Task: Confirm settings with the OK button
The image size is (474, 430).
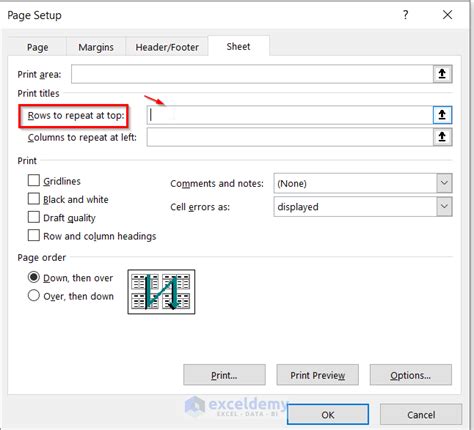Action: [x=328, y=415]
